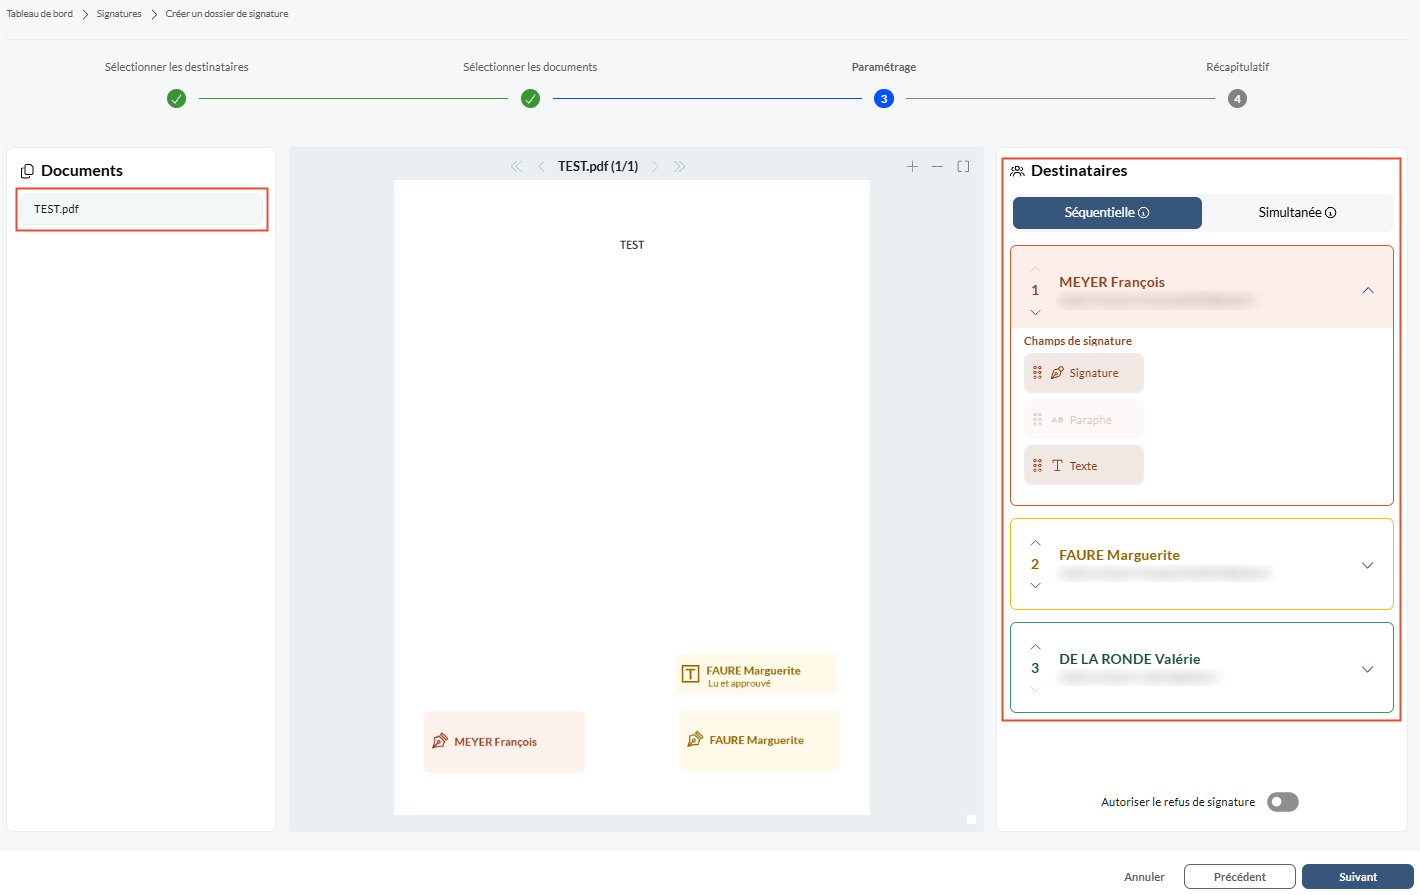Fit document to view with the frame icon
Screen dimensions: 1420x895
(963, 167)
